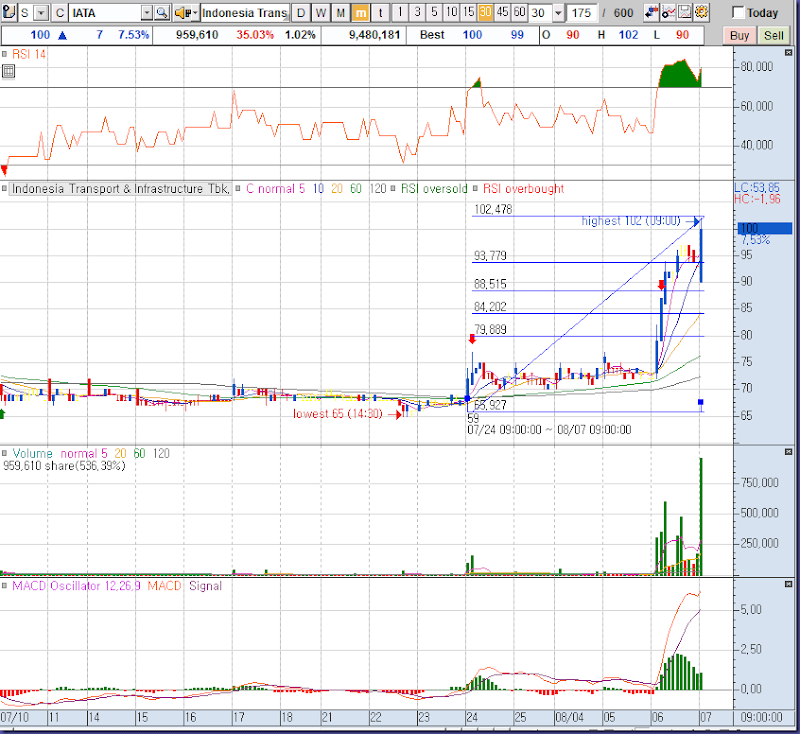This screenshot has width=800, height=734.
Task: Click the IATA ticker input field
Action: tap(105, 13)
